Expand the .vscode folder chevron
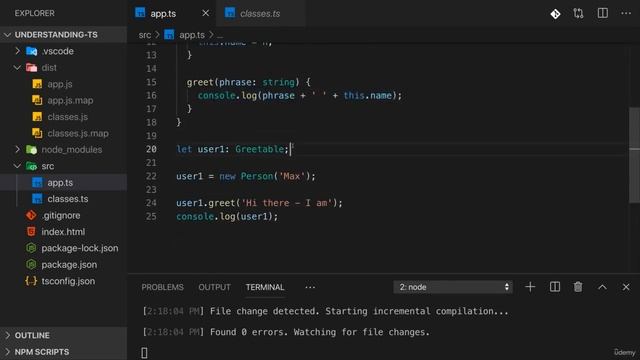 click(x=17, y=51)
